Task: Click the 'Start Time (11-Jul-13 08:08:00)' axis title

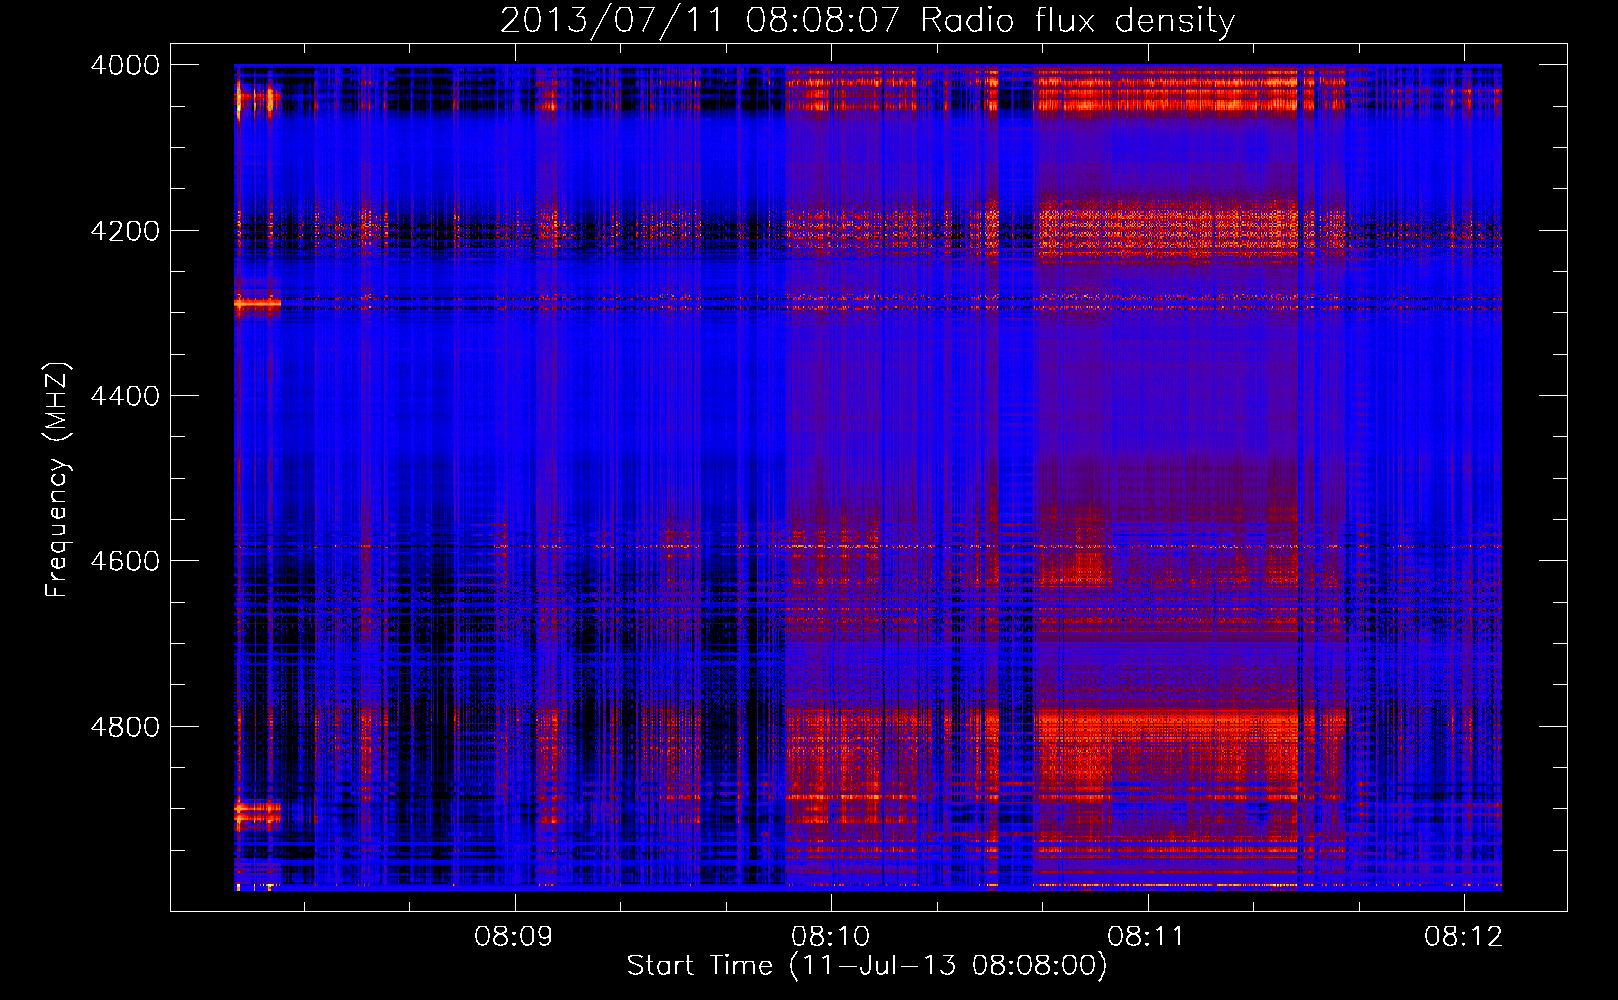Action: 867,966
